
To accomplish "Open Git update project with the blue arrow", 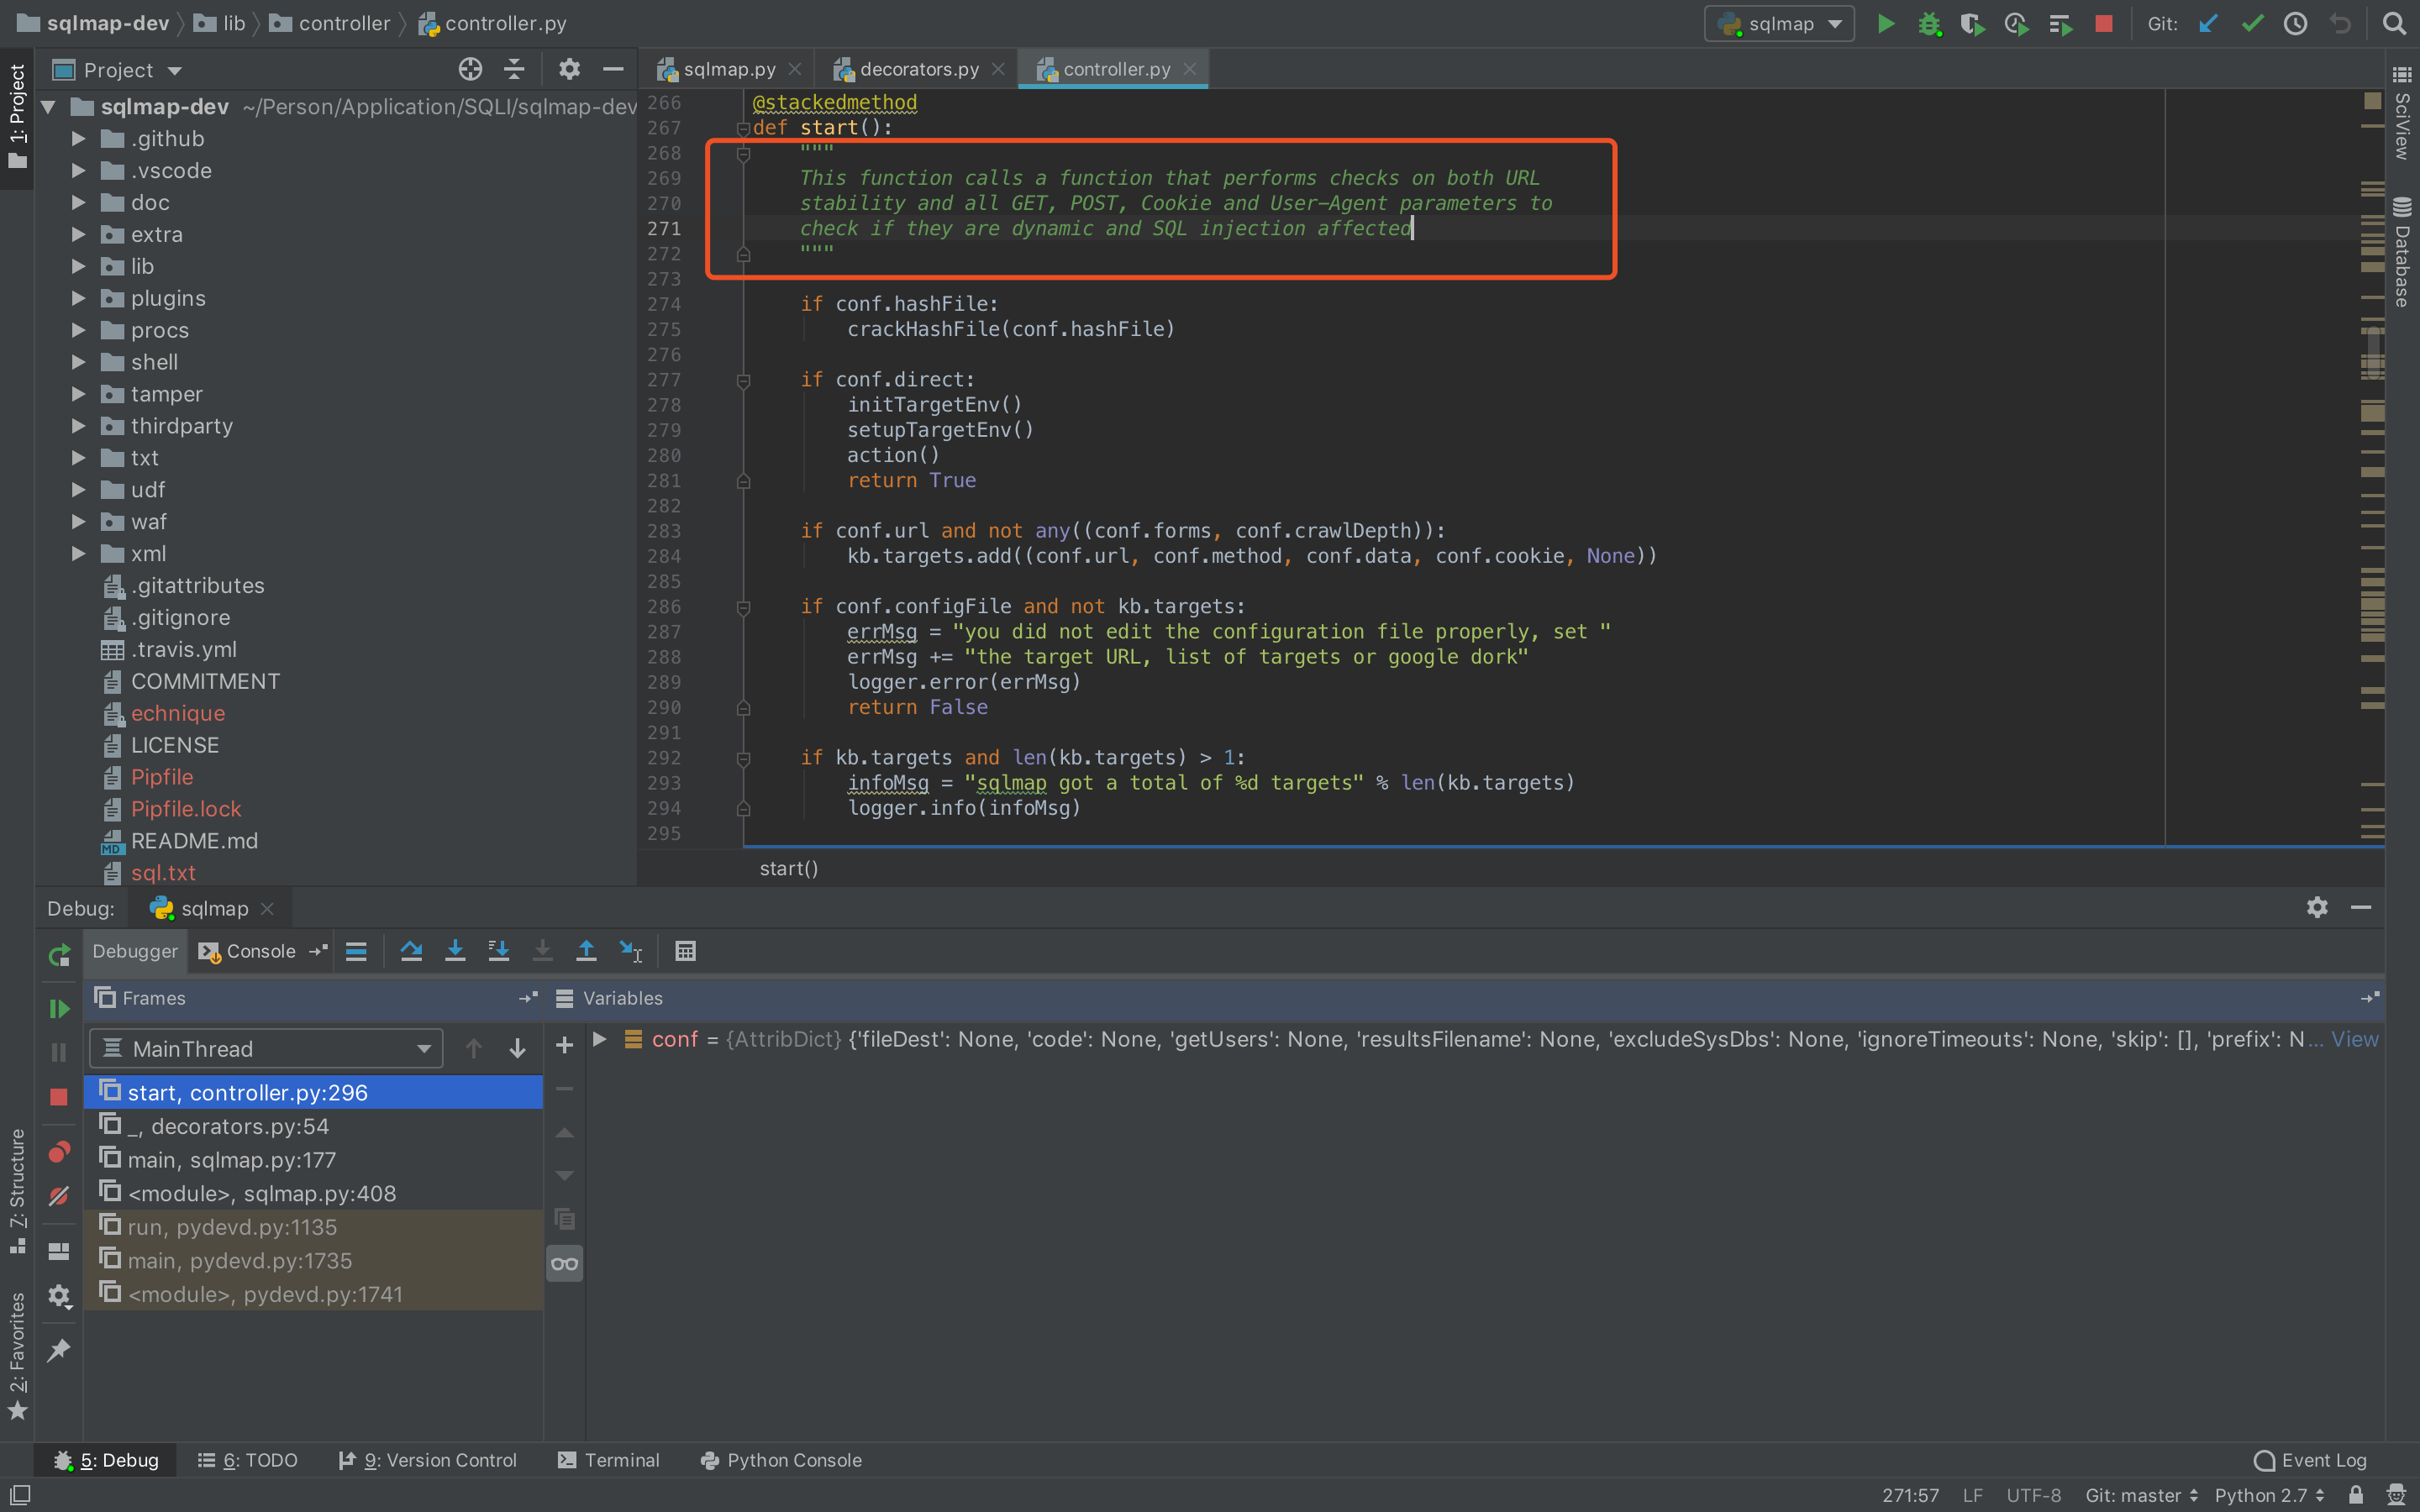I will coord(2209,23).
